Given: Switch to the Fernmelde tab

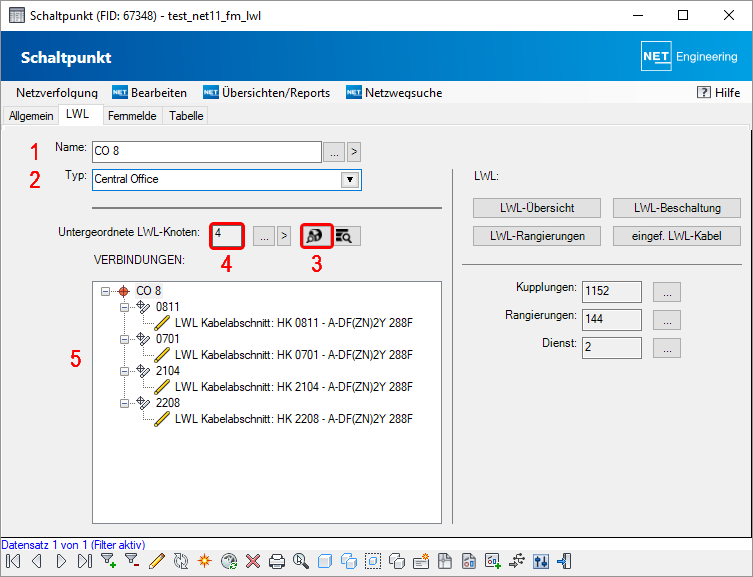Looking at the screenshot, I should pyautogui.click(x=131, y=116).
